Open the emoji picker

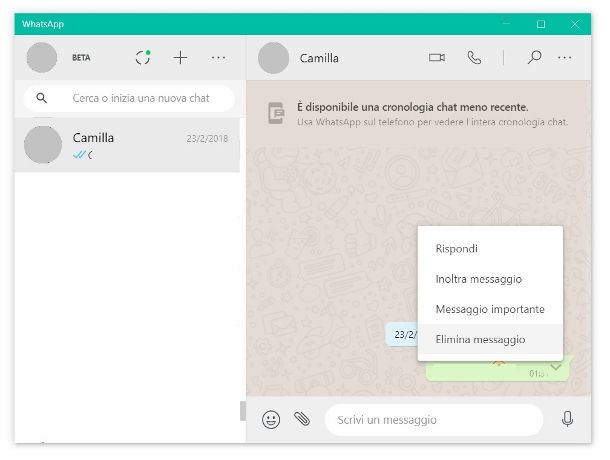(271, 420)
